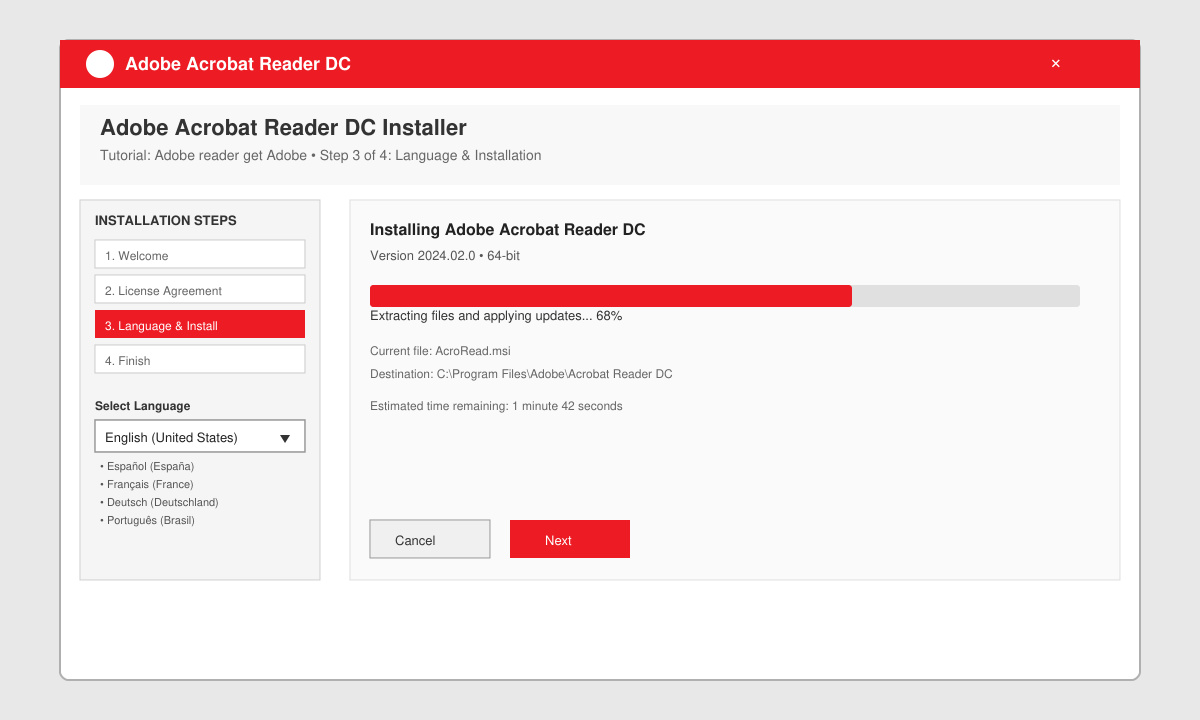Click the Cancel button
Screen dimensions: 1200x720
coord(430,539)
